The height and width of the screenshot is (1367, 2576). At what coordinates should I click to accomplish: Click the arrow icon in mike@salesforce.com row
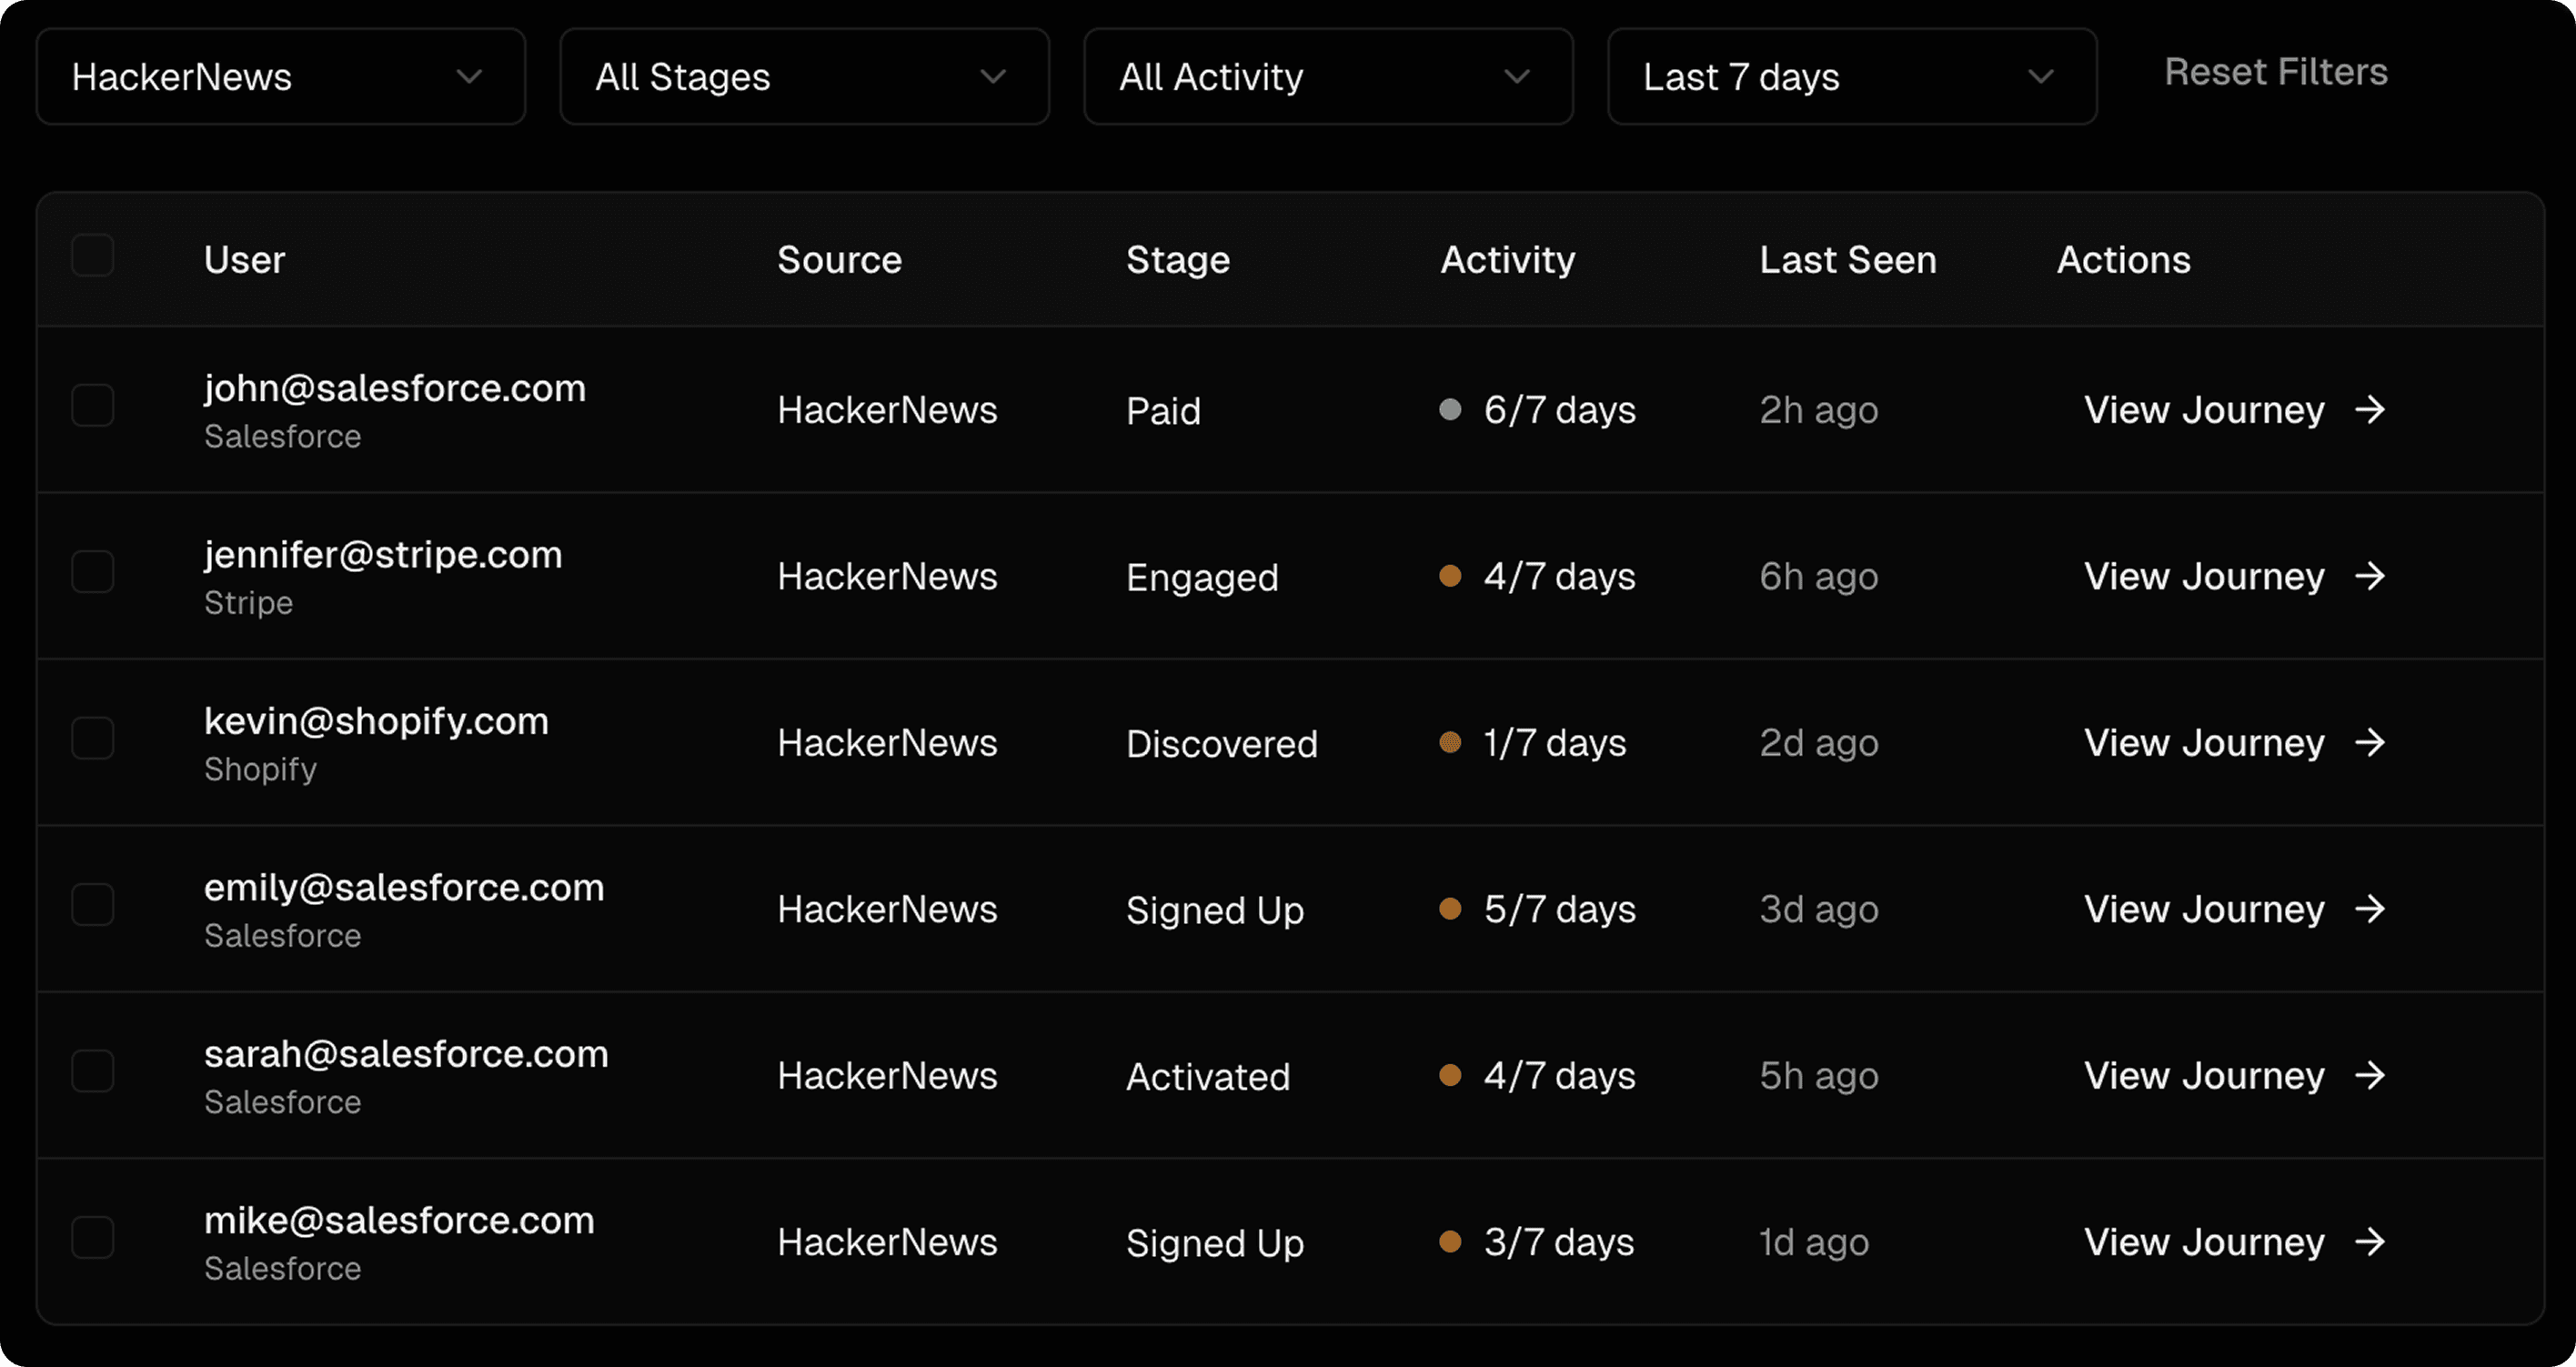click(x=2370, y=1242)
